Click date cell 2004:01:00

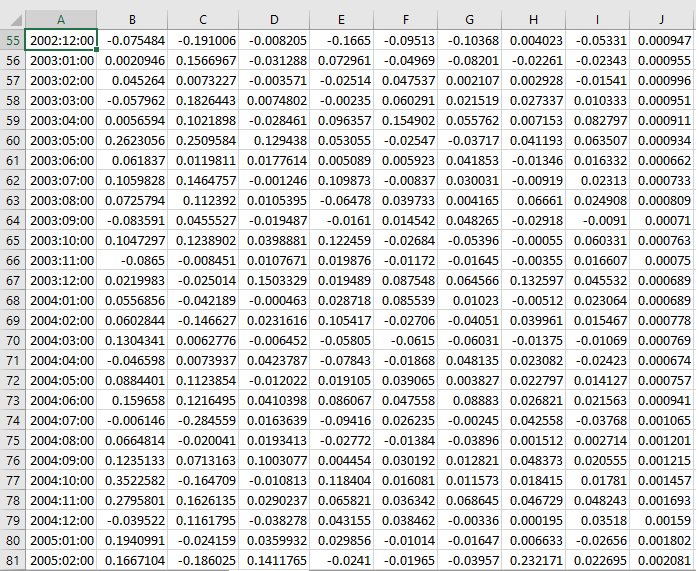click(x=61, y=300)
